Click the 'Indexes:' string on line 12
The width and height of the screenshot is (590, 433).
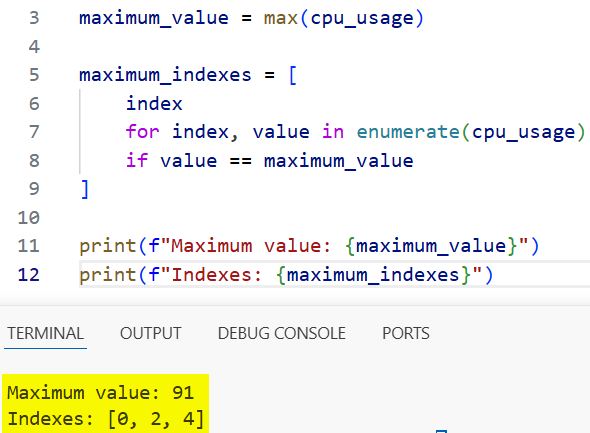click(x=216, y=275)
